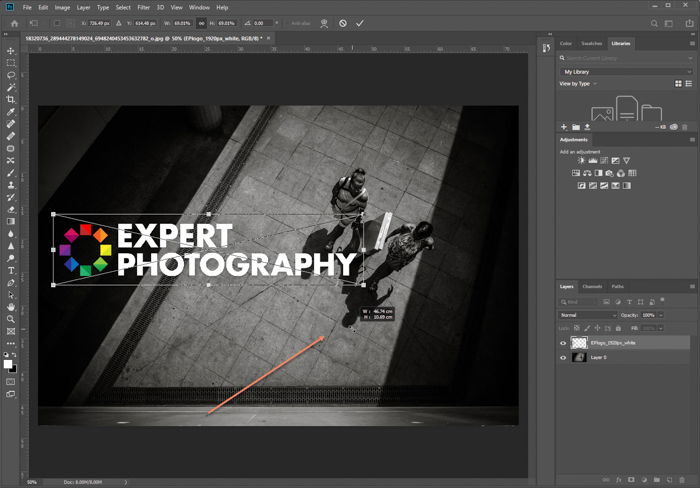Add layer style fx button
Screen dimensions: 700x488
click(618, 480)
